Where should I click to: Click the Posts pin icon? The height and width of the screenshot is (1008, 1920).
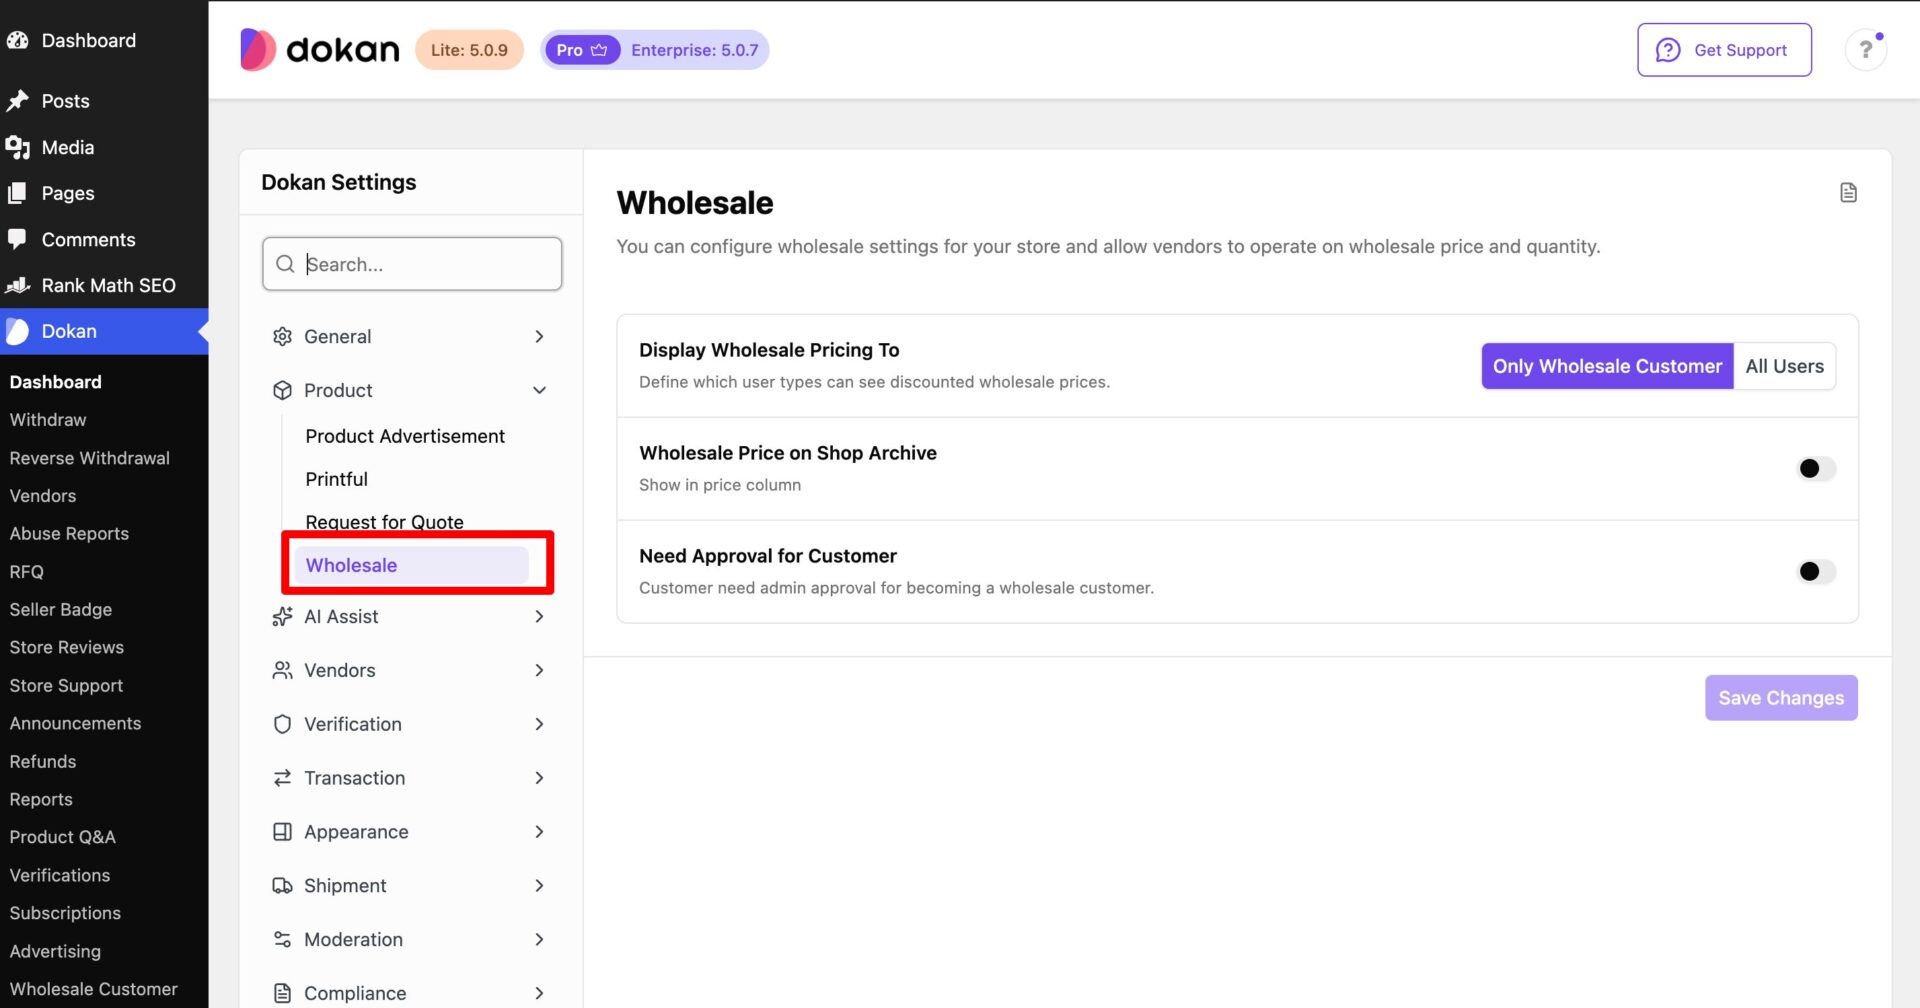pyautogui.click(x=18, y=101)
